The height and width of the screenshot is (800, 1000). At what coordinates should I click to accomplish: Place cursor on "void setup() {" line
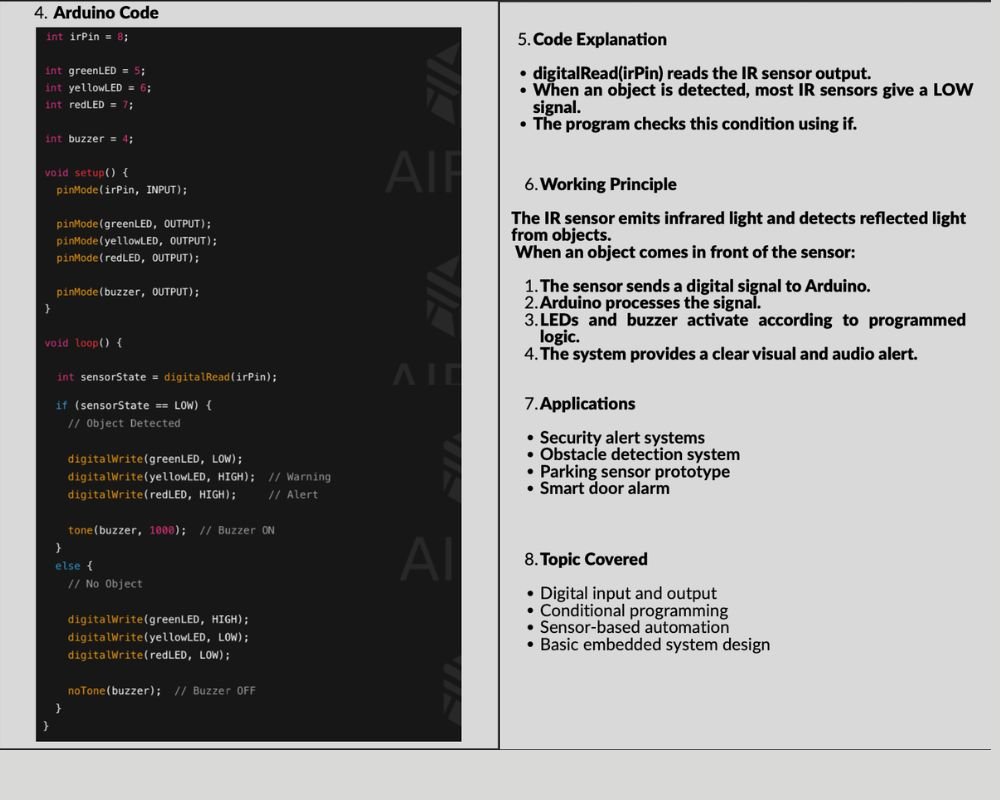pos(86,172)
